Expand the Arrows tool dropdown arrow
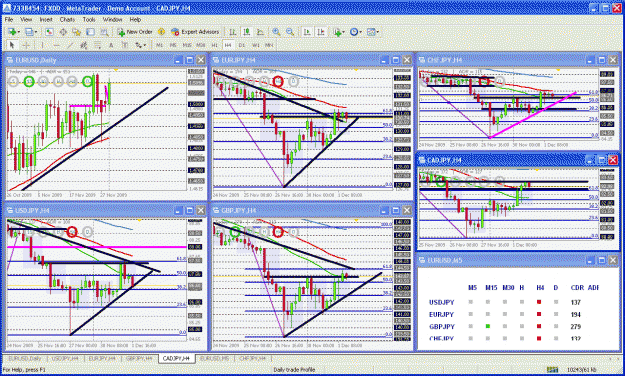The image size is (625, 376). 144,45
